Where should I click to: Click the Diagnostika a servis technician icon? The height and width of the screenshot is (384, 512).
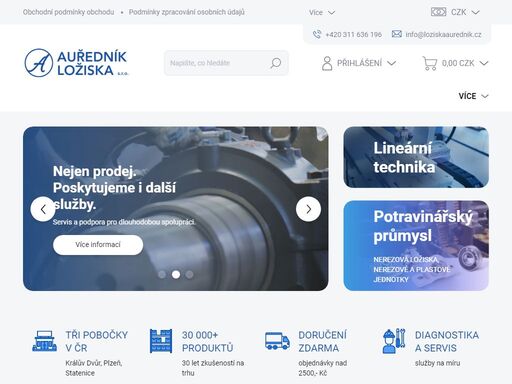point(394,341)
